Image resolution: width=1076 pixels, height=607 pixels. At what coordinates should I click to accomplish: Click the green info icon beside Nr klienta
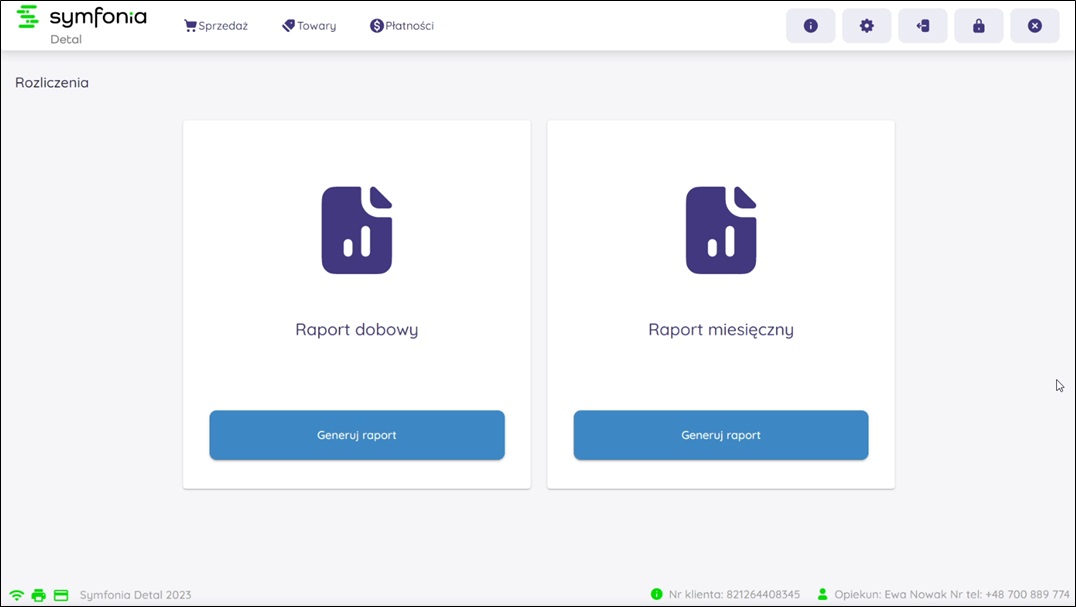click(x=657, y=594)
